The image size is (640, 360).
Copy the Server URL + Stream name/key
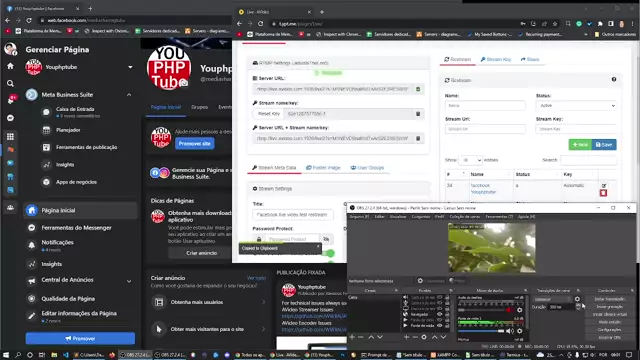[x=418, y=138]
